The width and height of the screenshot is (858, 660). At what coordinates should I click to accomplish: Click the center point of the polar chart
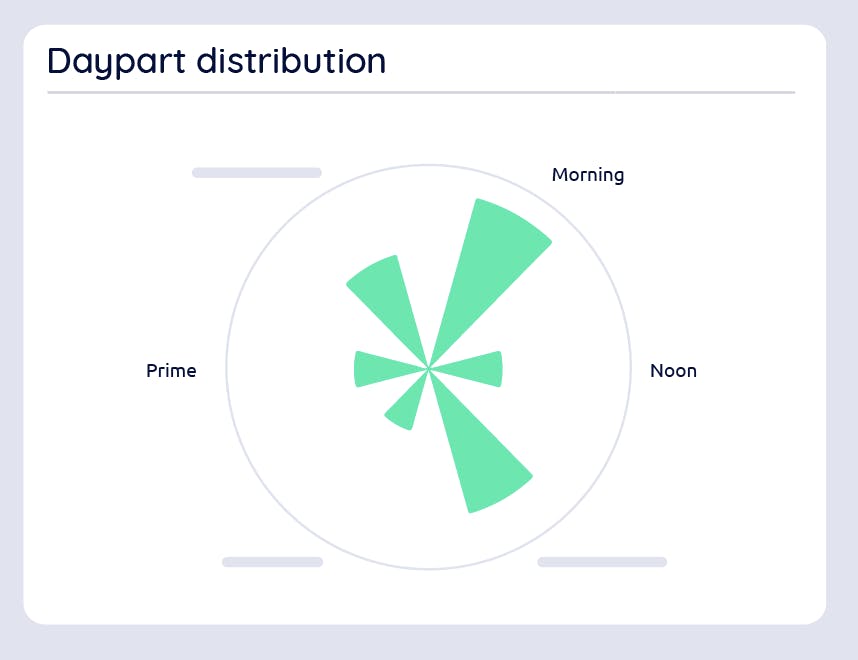click(x=429, y=369)
